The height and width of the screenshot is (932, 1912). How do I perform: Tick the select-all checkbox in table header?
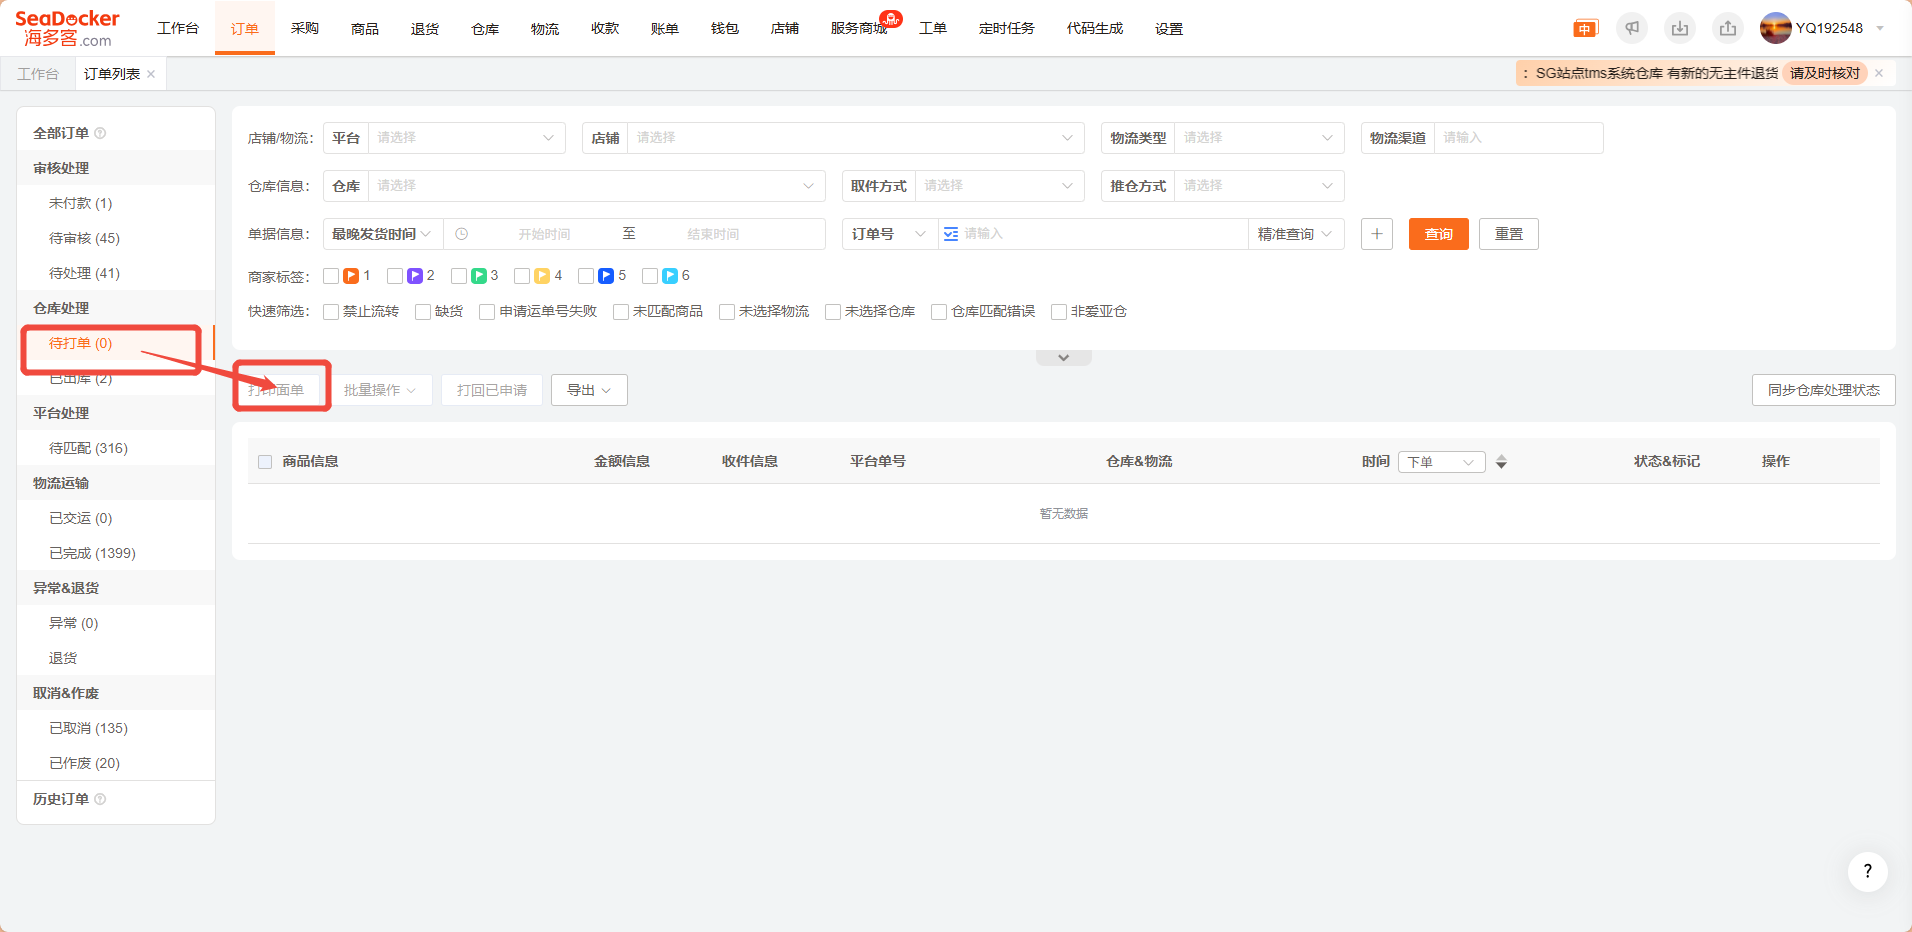tap(265, 462)
